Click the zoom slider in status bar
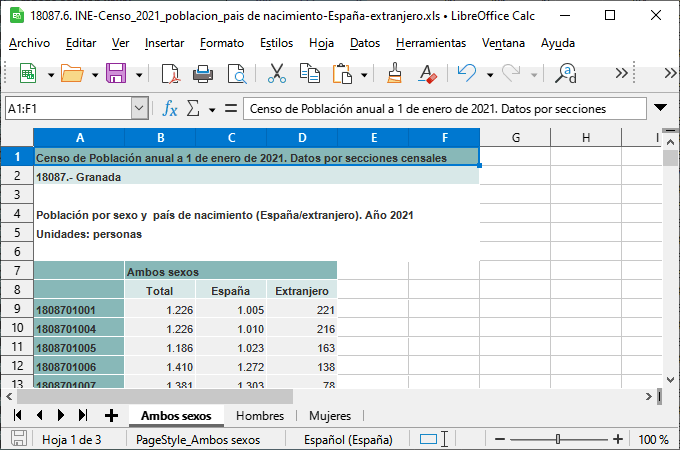Image resolution: width=680 pixels, height=450 pixels. [x=558, y=439]
